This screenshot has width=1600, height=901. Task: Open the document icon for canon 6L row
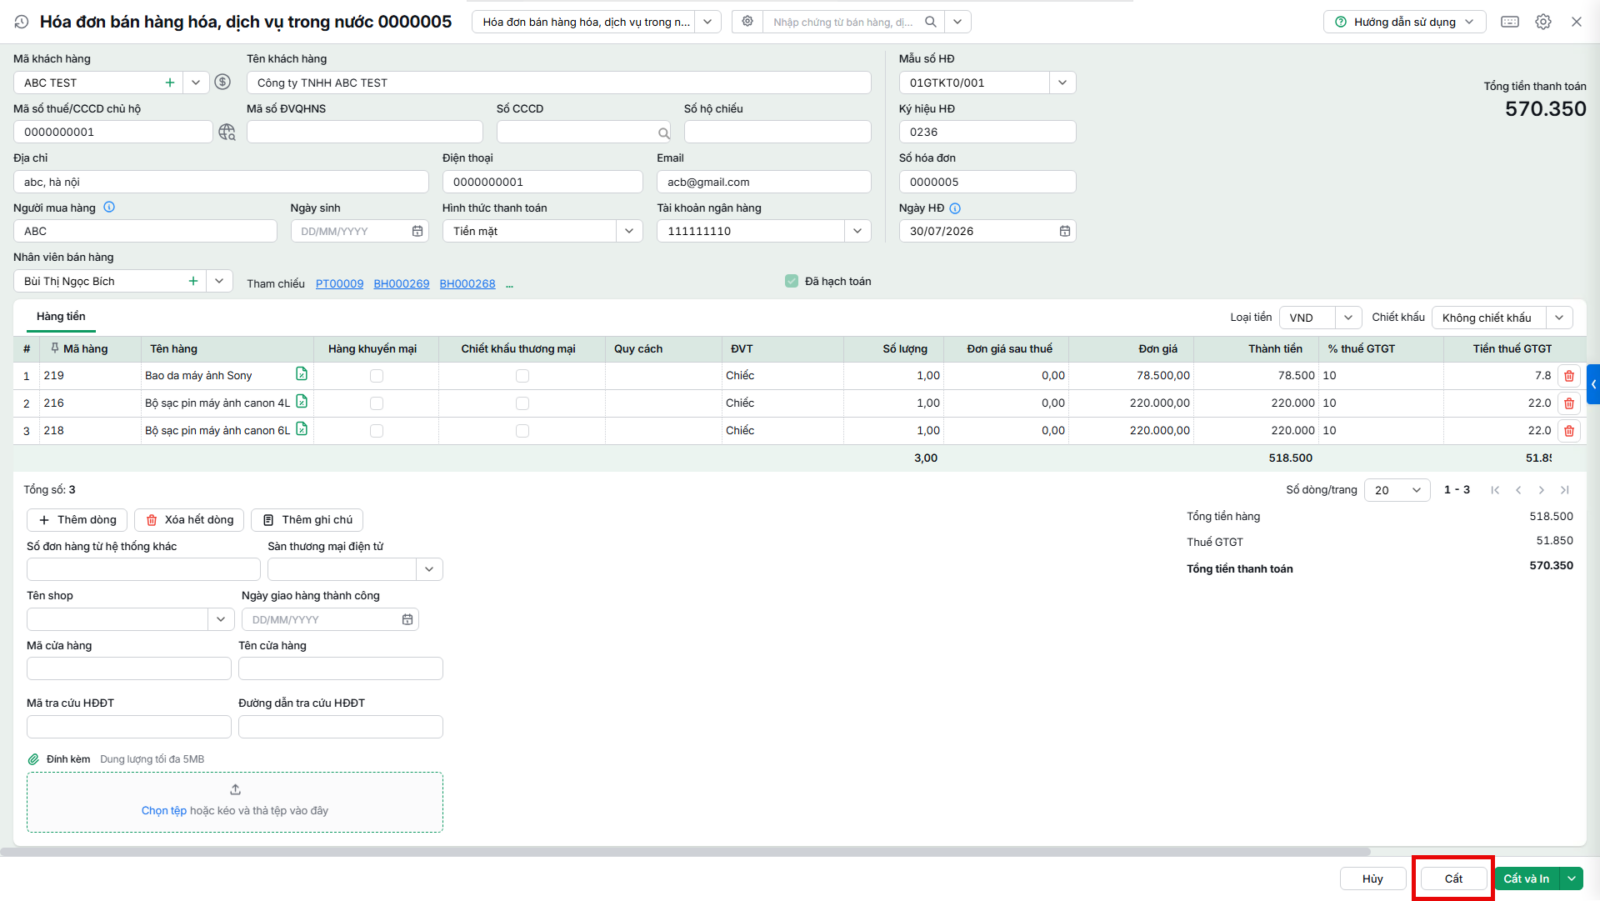pyautogui.click(x=301, y=429)
